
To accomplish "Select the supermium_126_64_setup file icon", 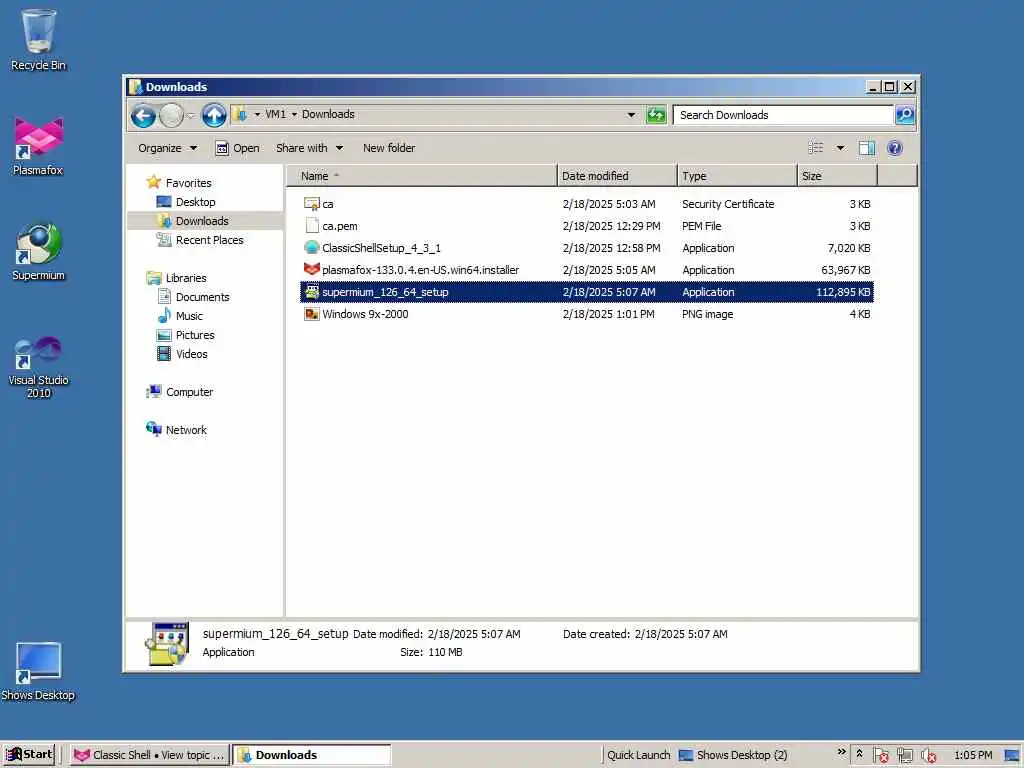I will pyautogui.click(x=312, y=292).
